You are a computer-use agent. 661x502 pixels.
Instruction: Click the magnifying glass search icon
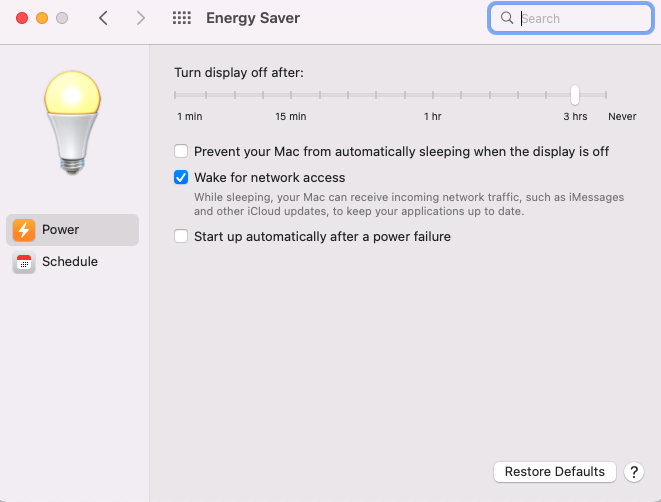coord(507,18)
